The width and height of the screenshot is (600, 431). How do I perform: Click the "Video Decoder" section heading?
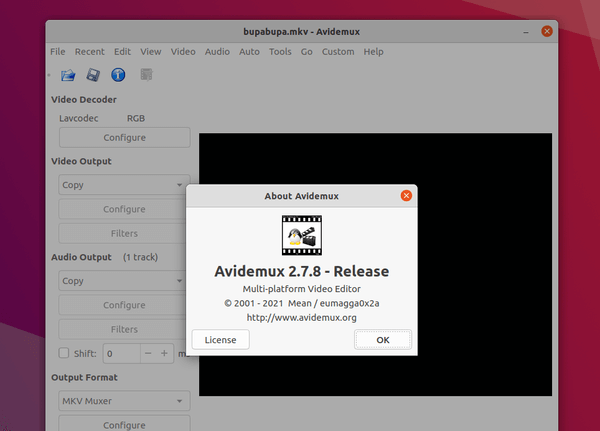pos(84,100)
